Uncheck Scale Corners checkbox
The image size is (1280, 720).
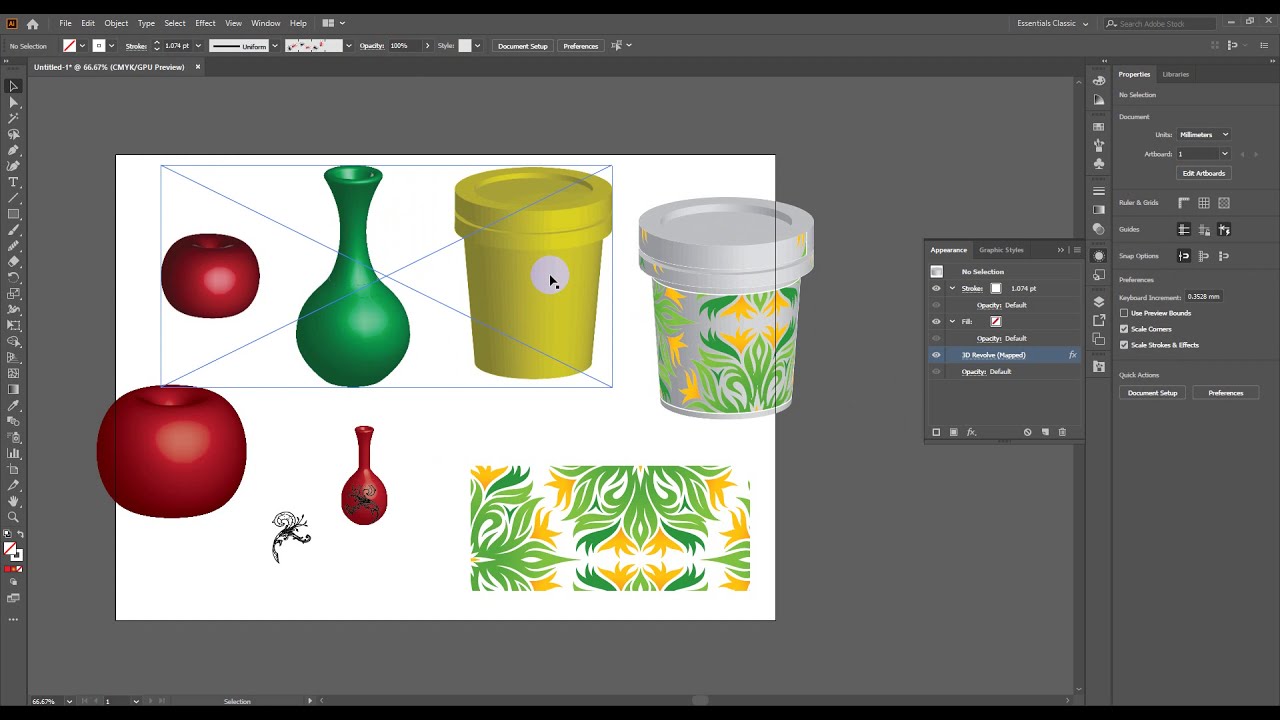coord(1124,329)
